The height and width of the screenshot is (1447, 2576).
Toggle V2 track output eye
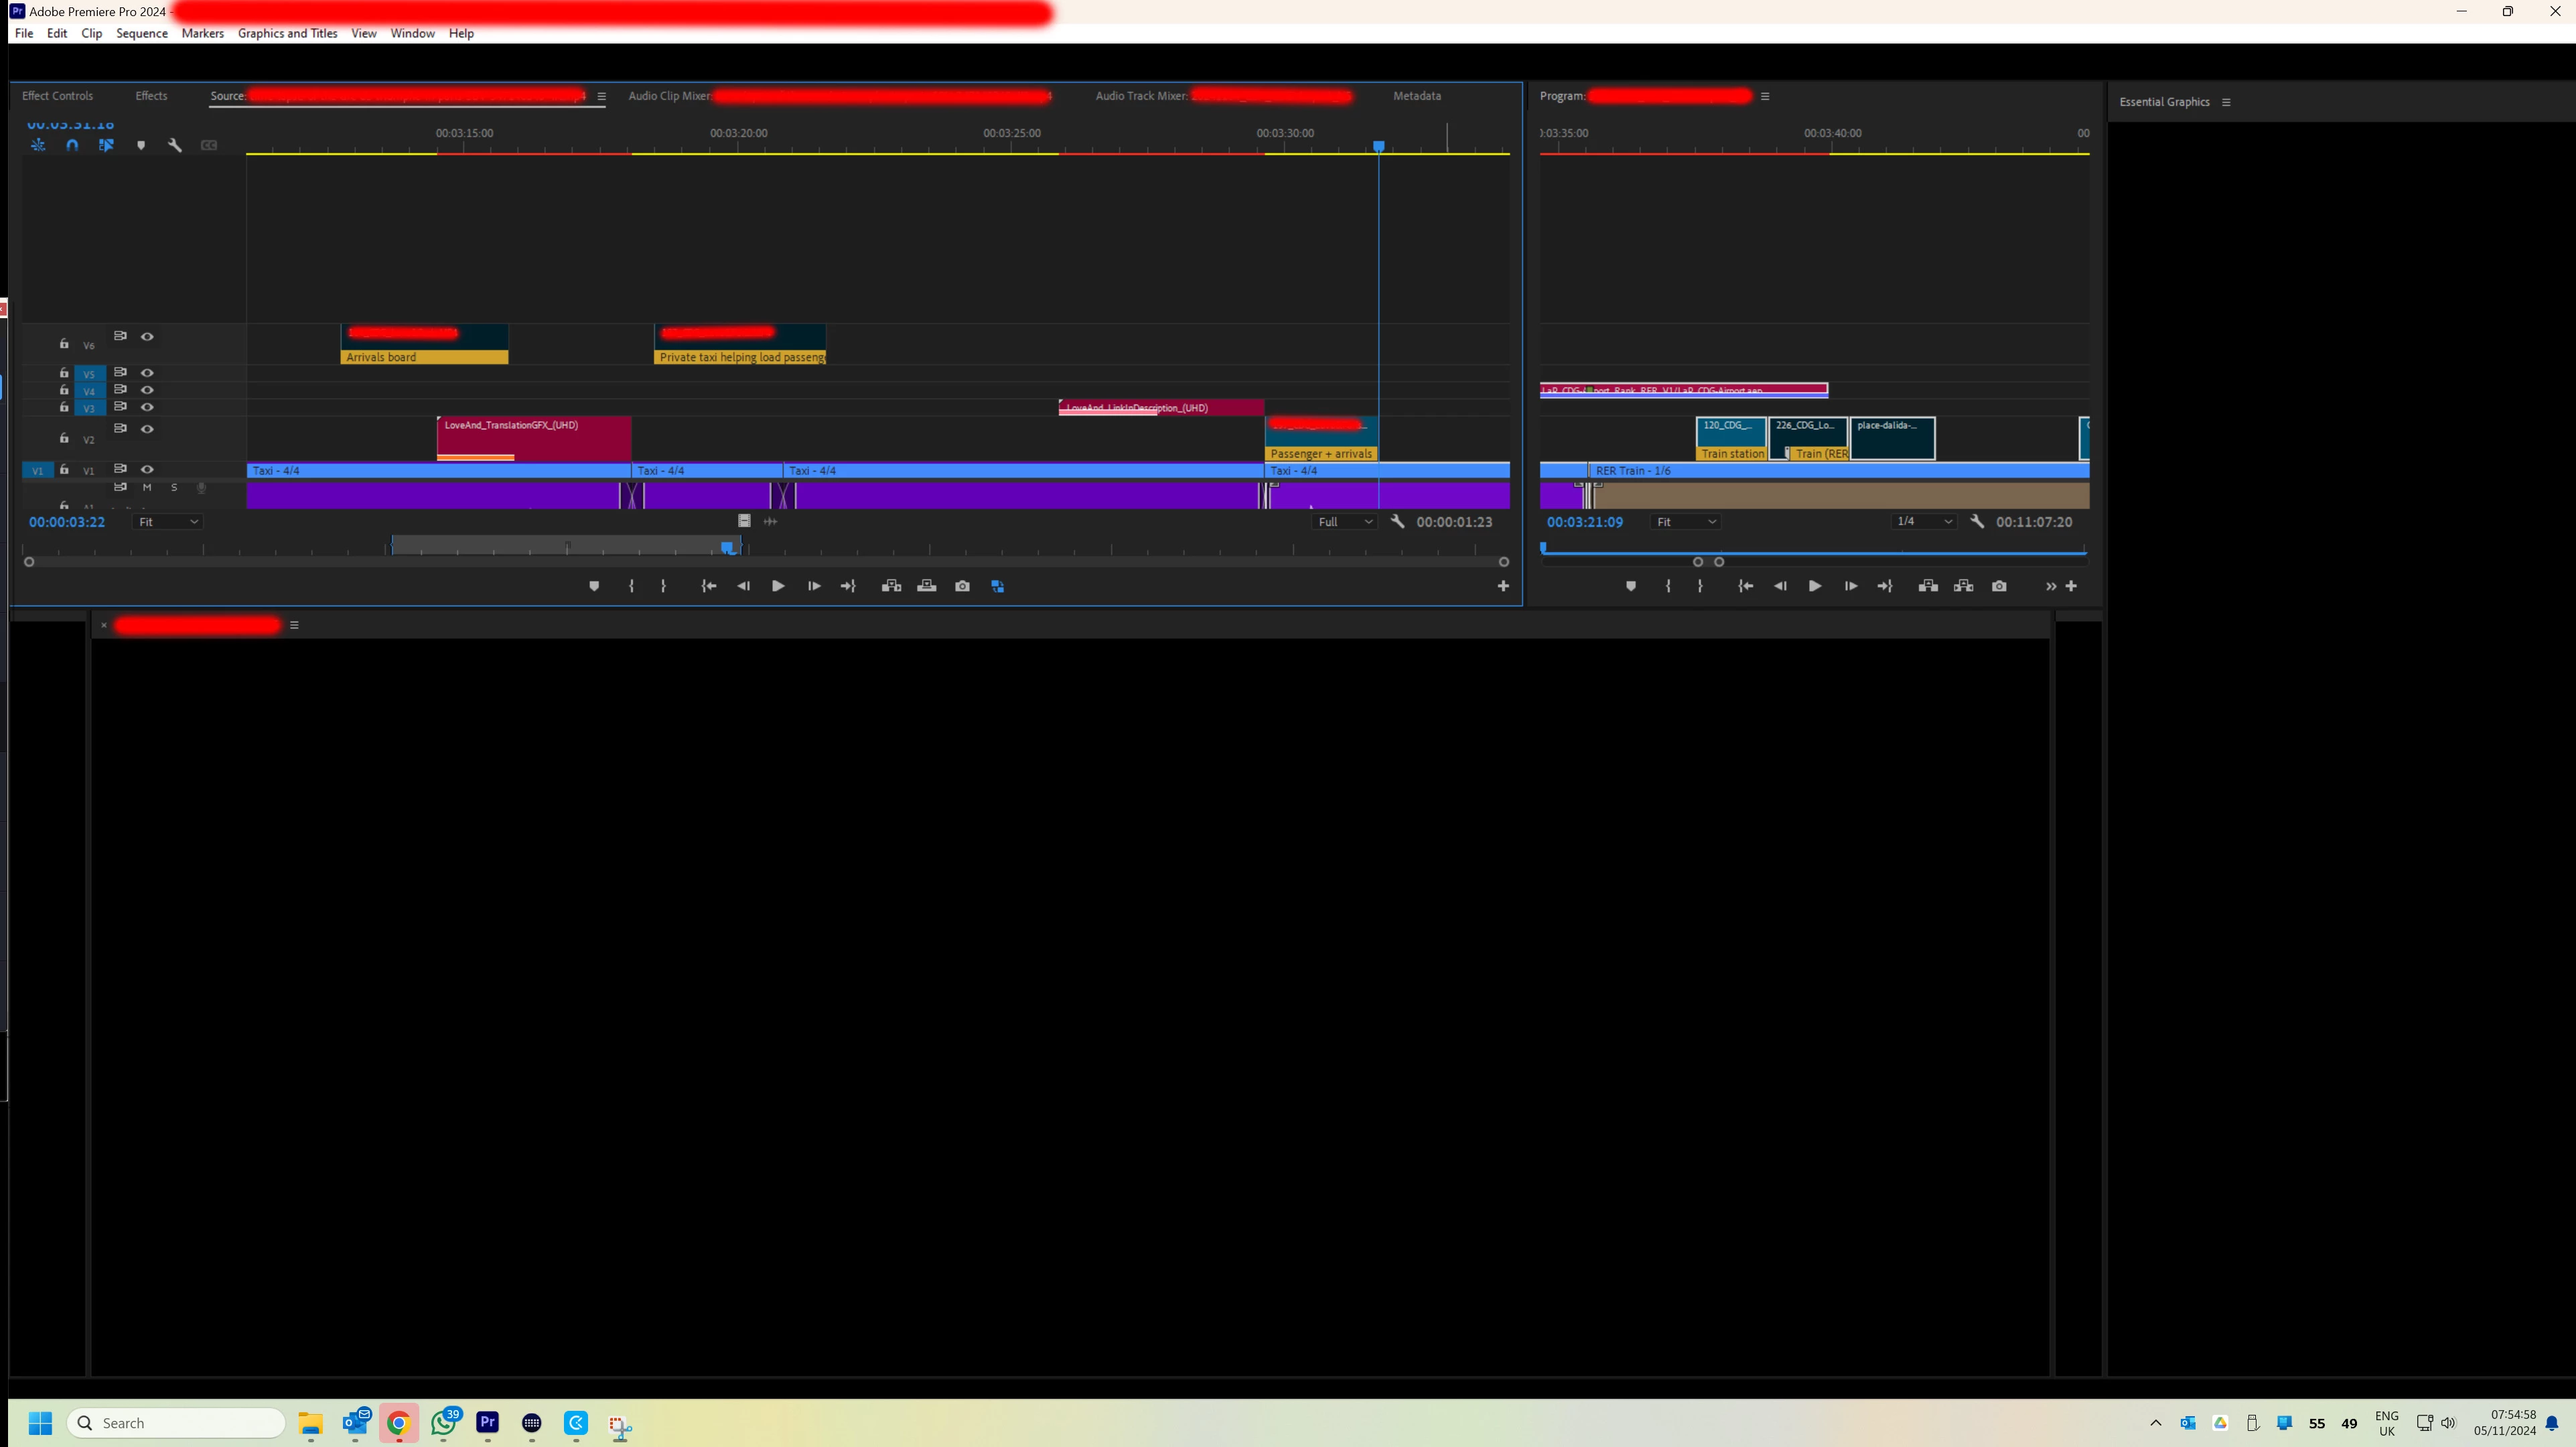147,429
